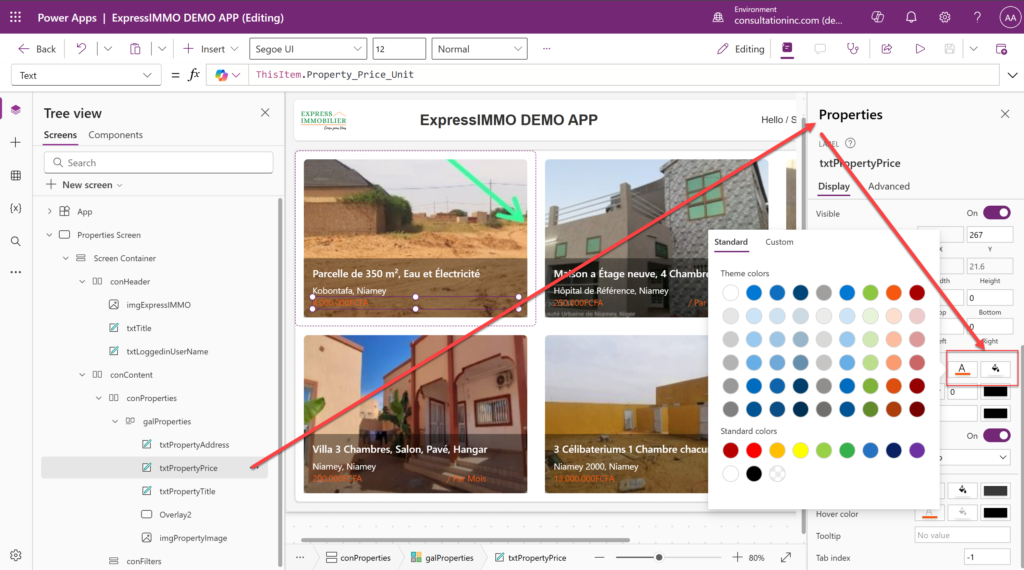The height and width of the screenshot is (570, 1024).
Task: Open Variables {x} icon in sidebar
Action: (x=16, y=208)
